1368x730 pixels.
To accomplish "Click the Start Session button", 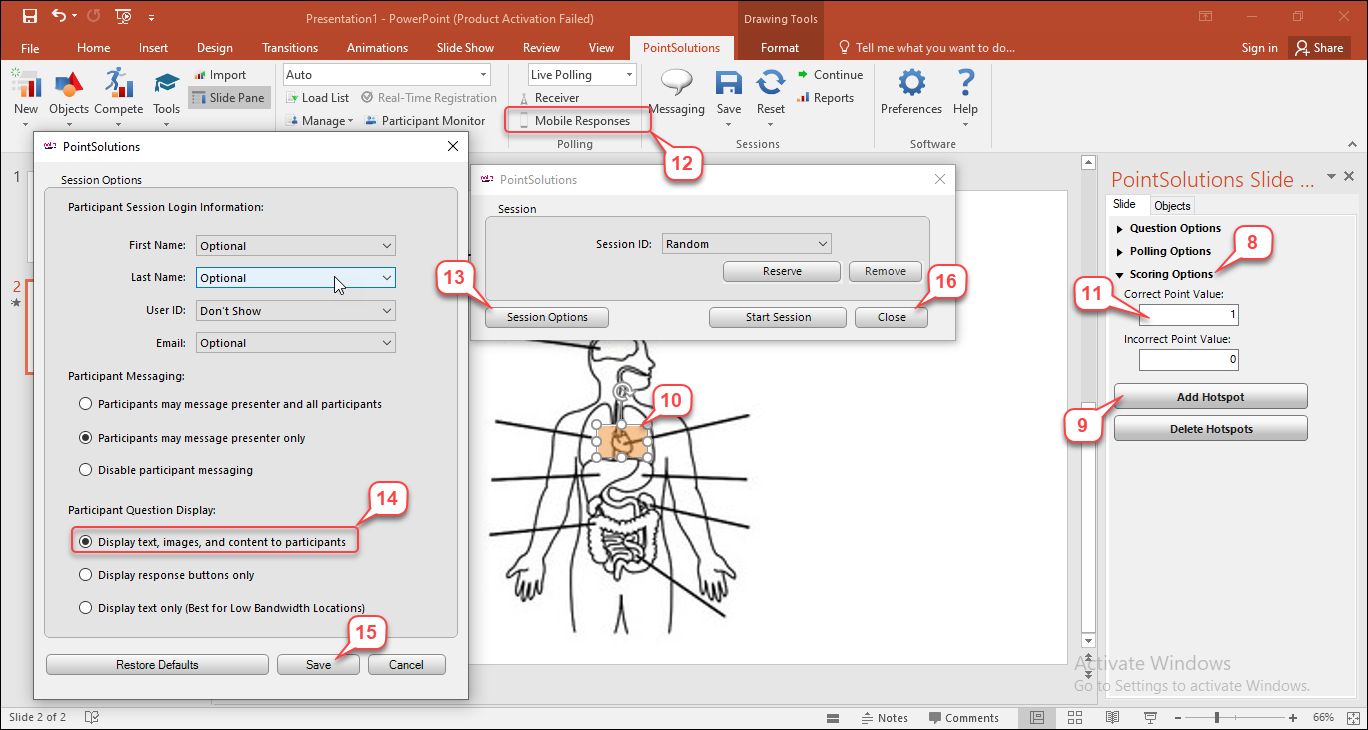I will point(778,317).
